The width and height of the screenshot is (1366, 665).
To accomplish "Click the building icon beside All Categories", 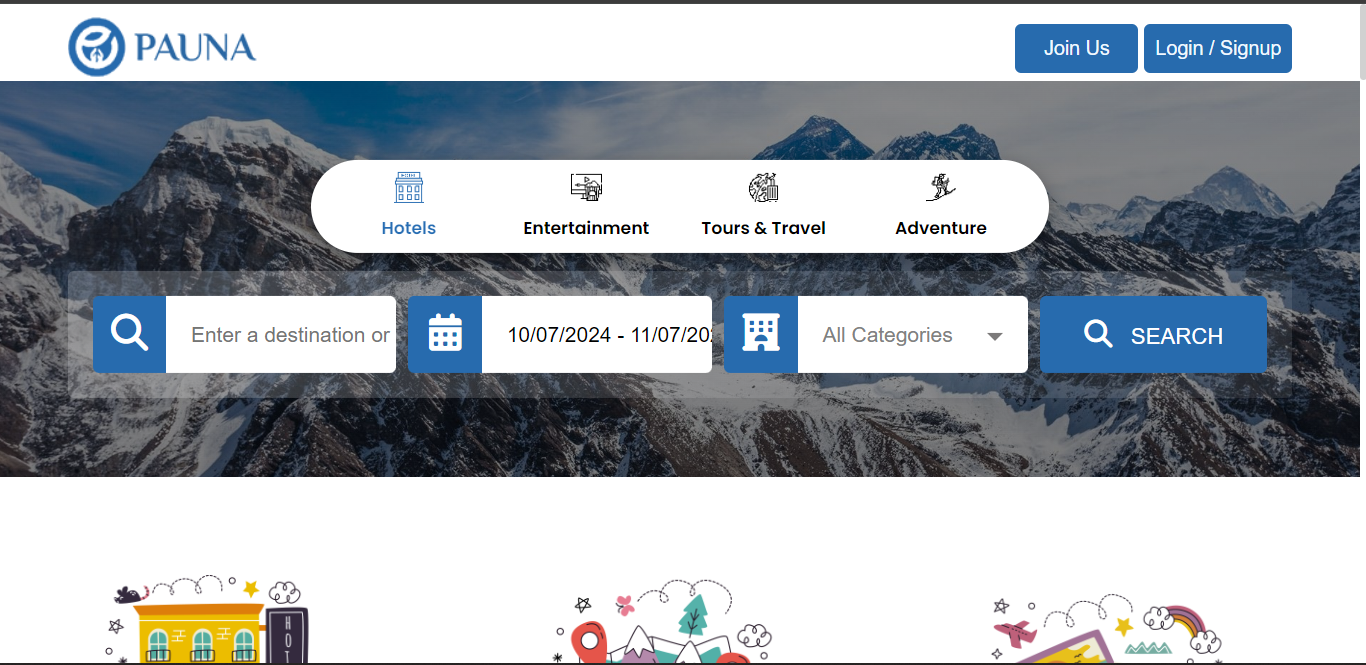I will [761, 334].
